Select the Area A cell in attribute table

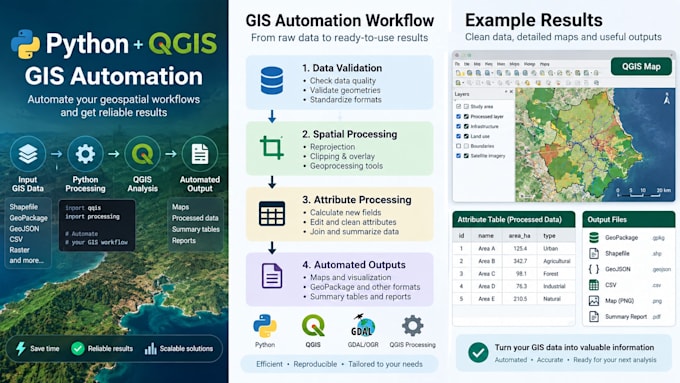487,249
